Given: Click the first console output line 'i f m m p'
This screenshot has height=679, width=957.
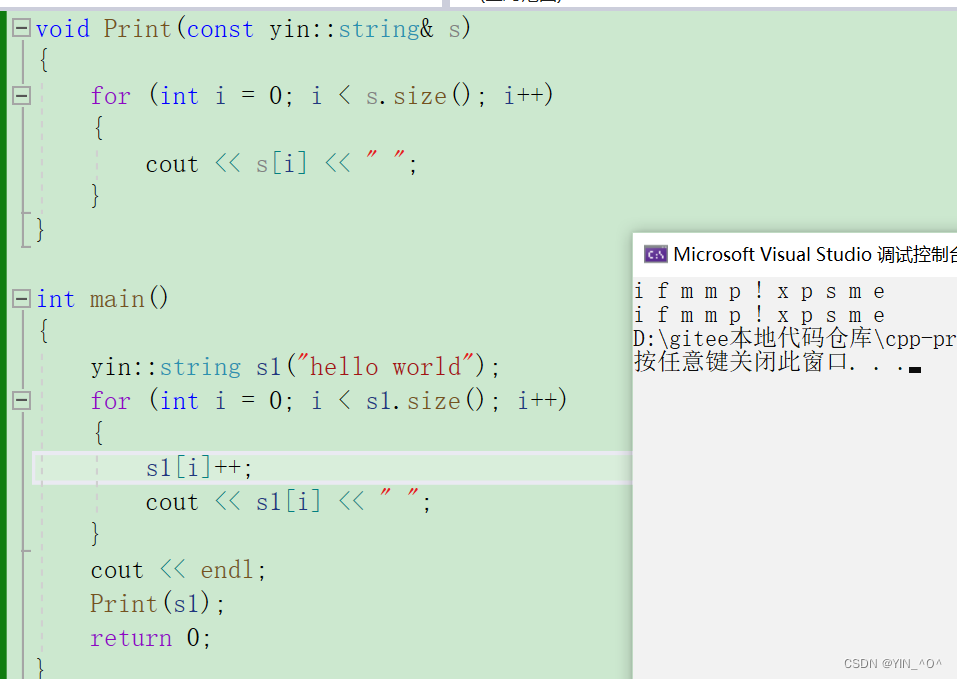Looking at the screenshot, I should pyautogui.click(x=759, y=292).
